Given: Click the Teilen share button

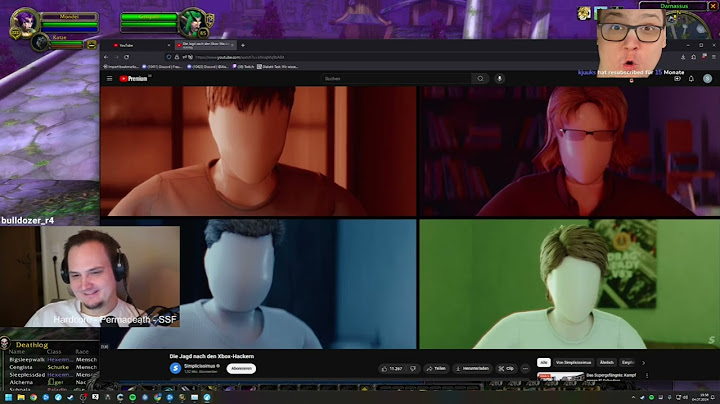Looking at the screenshot, I should tap(436, 369).
